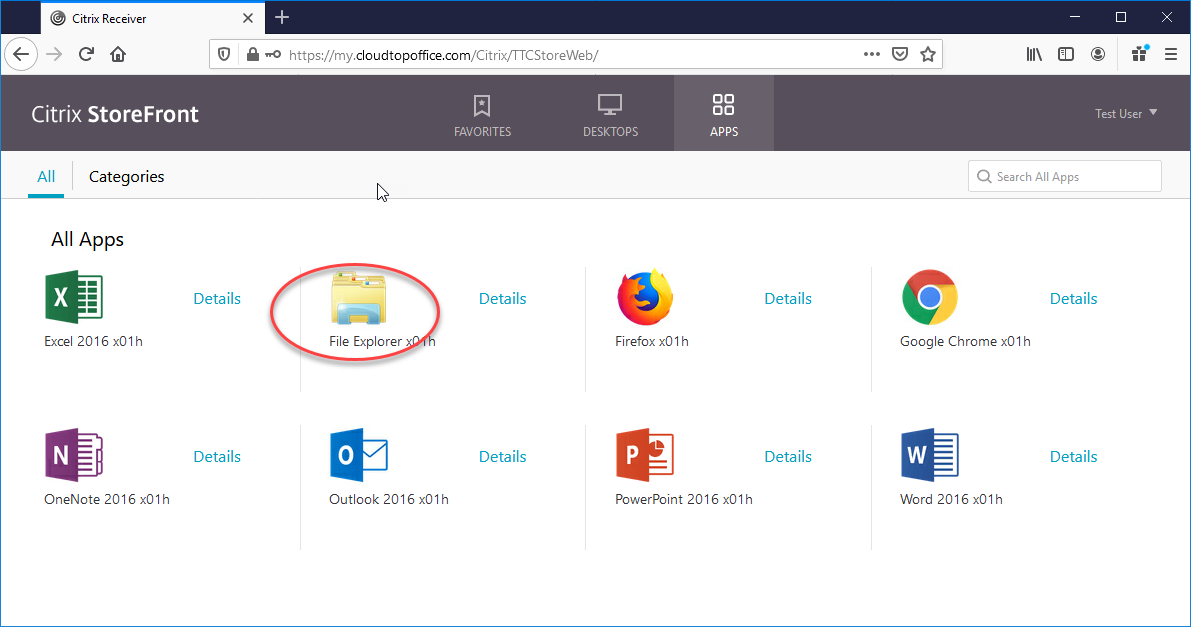The image size is (1191, 627).
Task: View site security via the padlock icon
Action: pos(253,55)
